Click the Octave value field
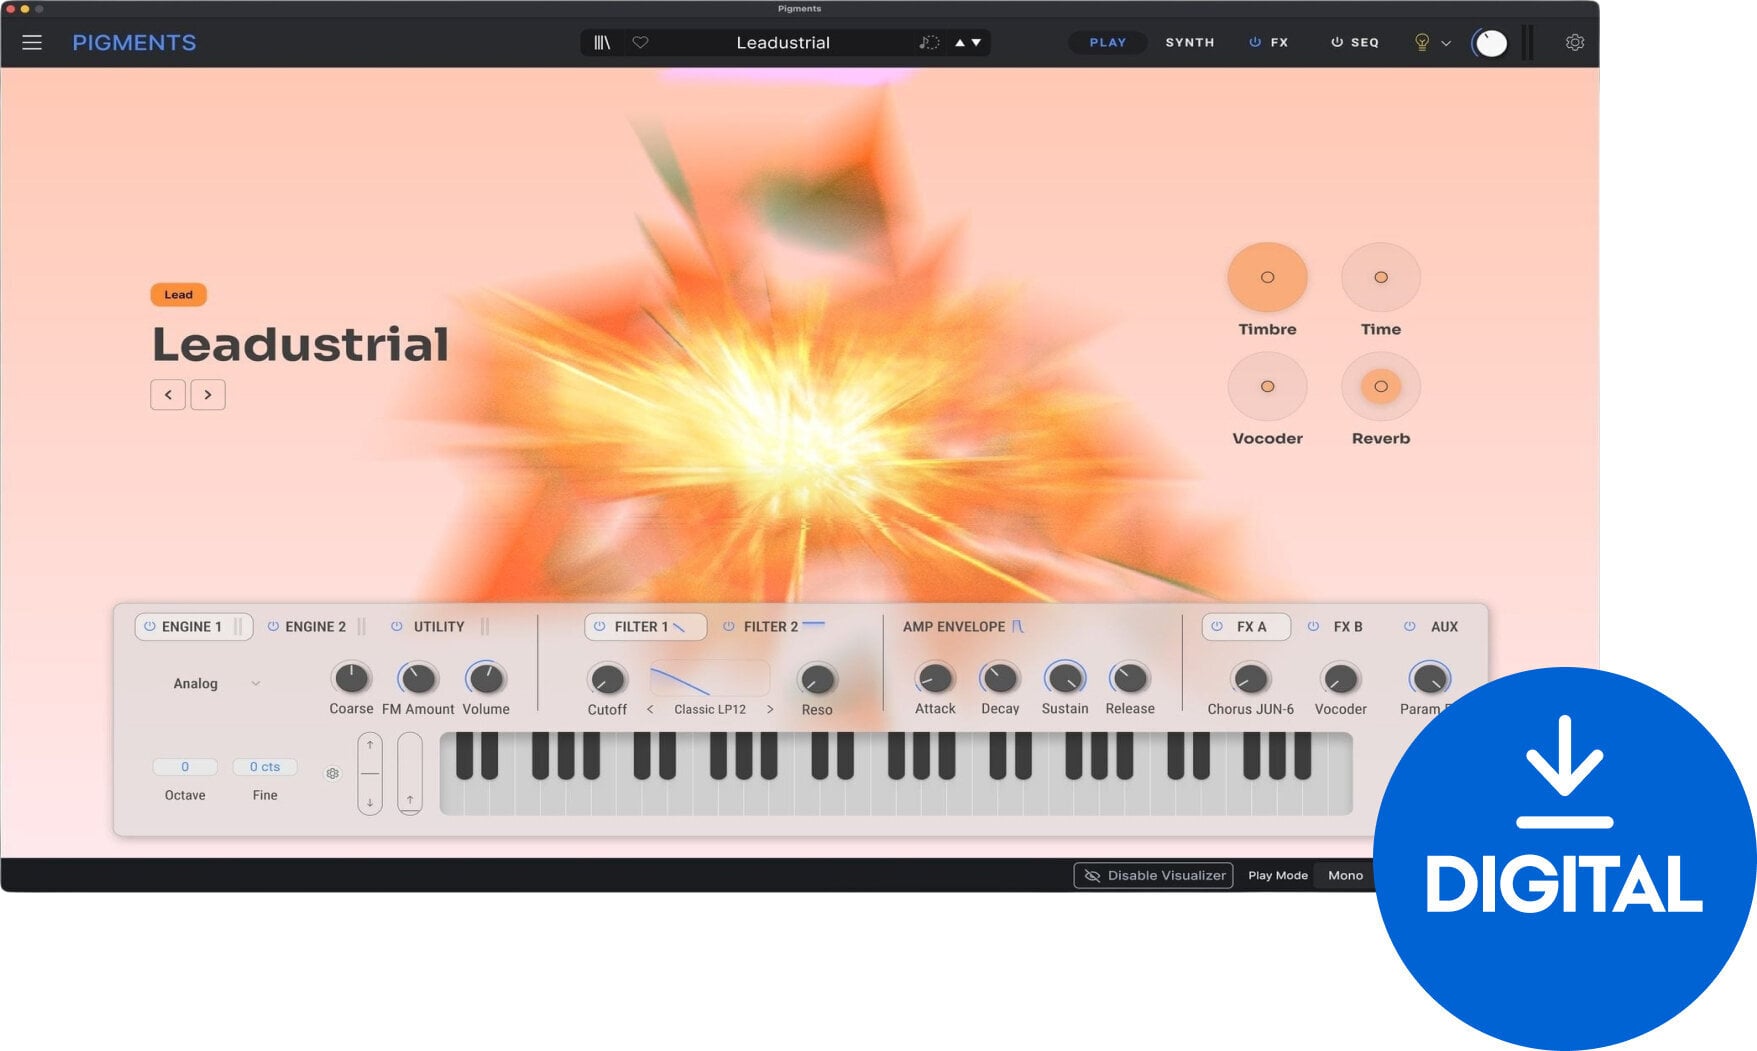Image resolution: width=1757 pixels, height=1051 pixels. pos(184,766)
